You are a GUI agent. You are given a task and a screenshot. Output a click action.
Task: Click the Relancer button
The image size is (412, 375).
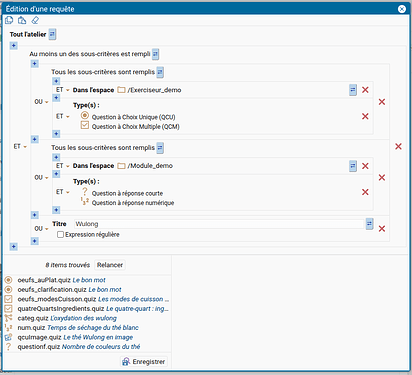tap(110, 265)
